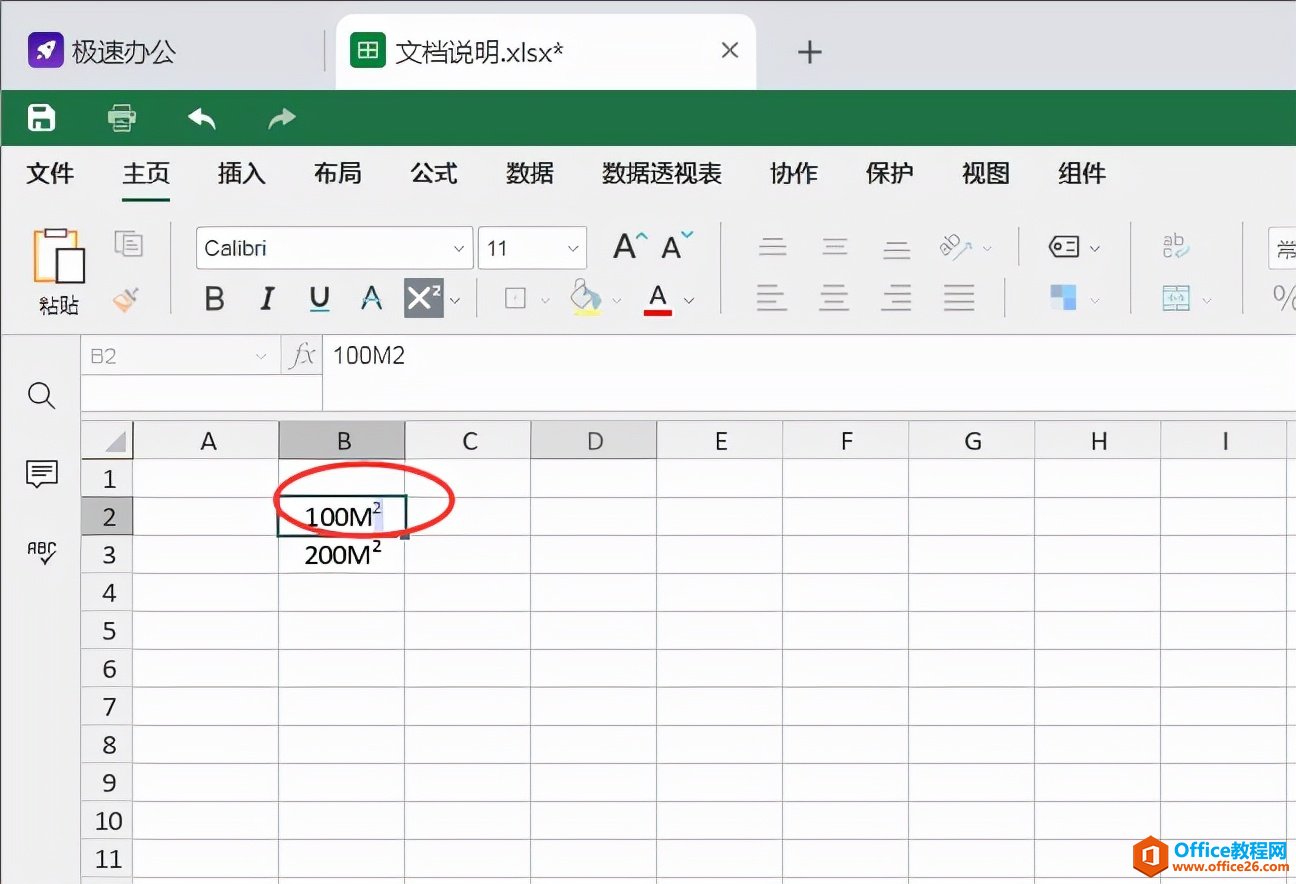Open the spell check tool in the sidebar
The height and width of the screenshot is (884, 1296).
[41, 552]
